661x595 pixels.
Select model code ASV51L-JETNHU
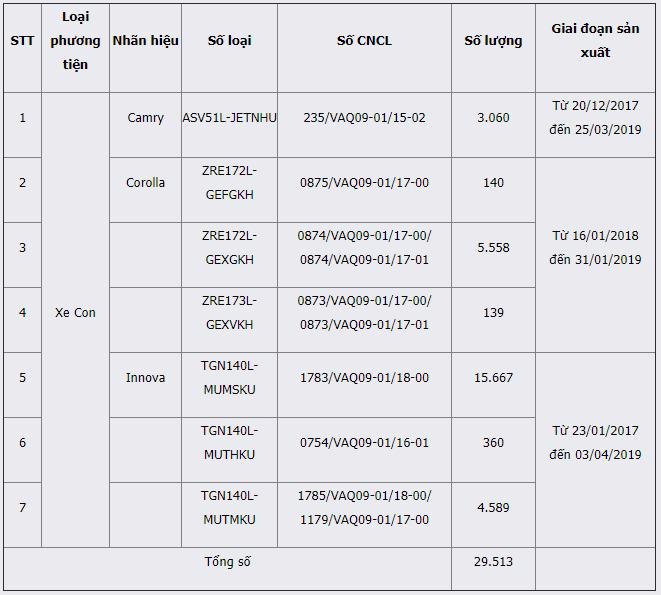[x=229, y=118]
